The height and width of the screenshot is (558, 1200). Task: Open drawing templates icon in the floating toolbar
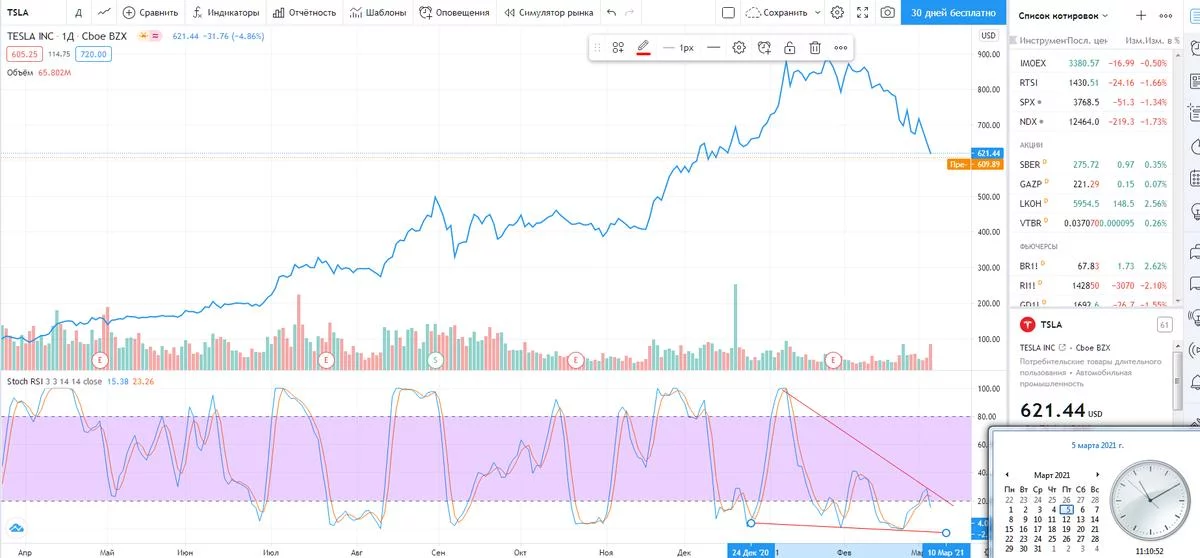coord(618,47)
